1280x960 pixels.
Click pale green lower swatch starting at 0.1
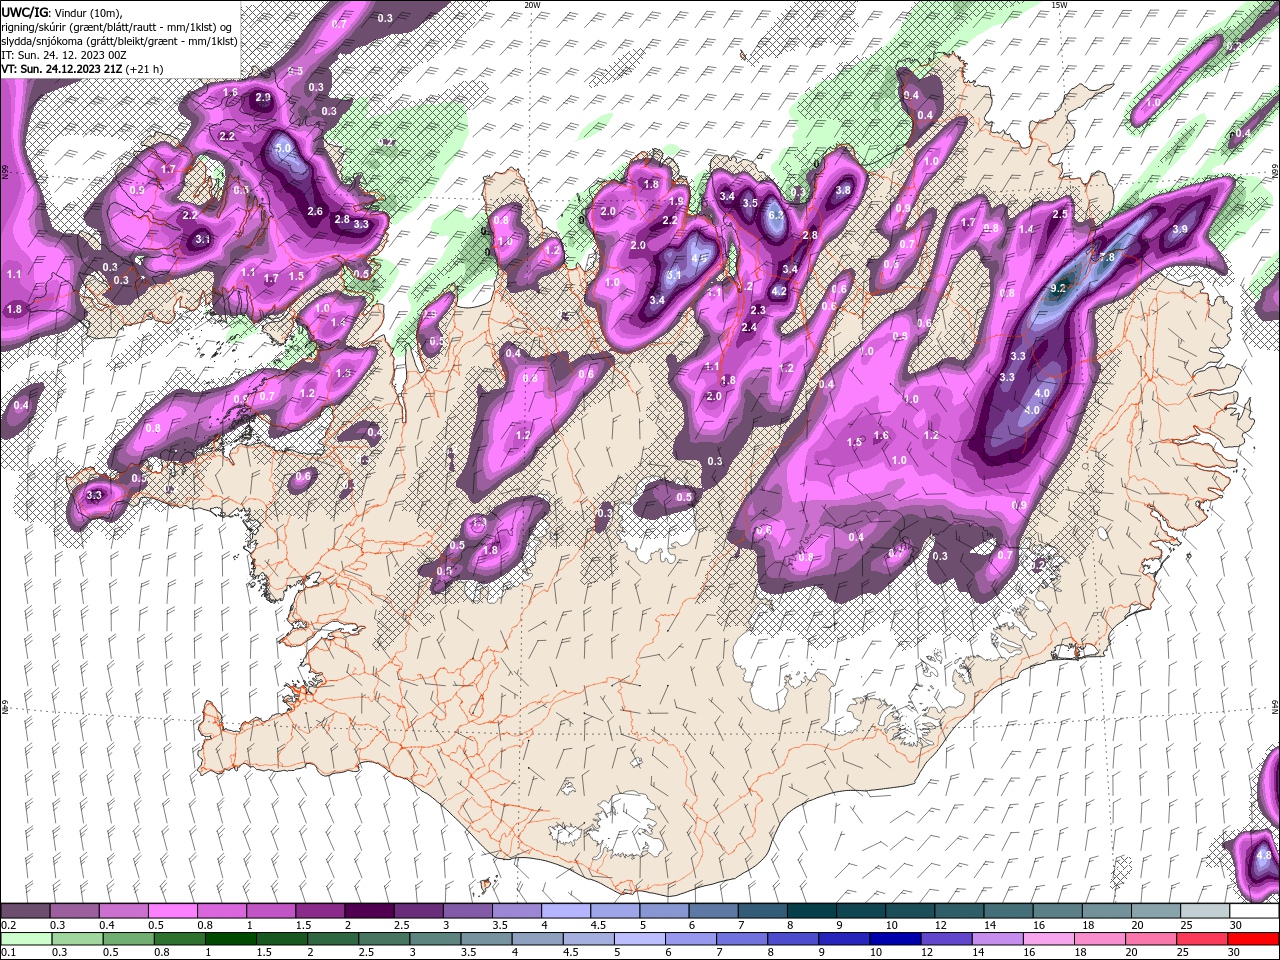pyautogui.click(x=26, y=939)
